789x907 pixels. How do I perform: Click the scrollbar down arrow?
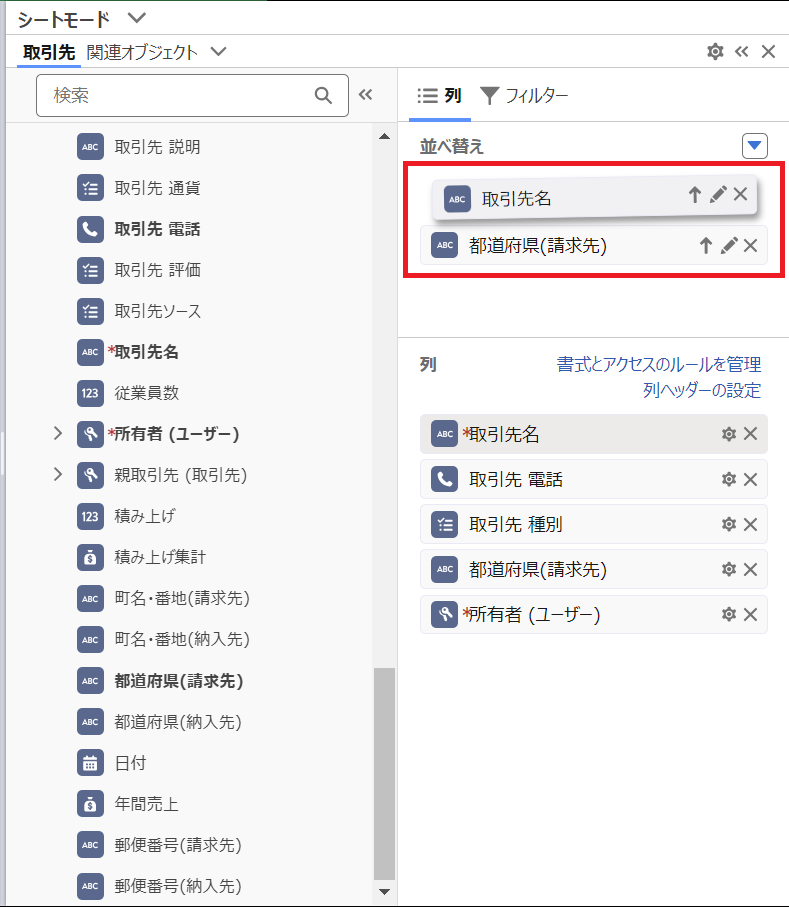(x=384, y=891)
